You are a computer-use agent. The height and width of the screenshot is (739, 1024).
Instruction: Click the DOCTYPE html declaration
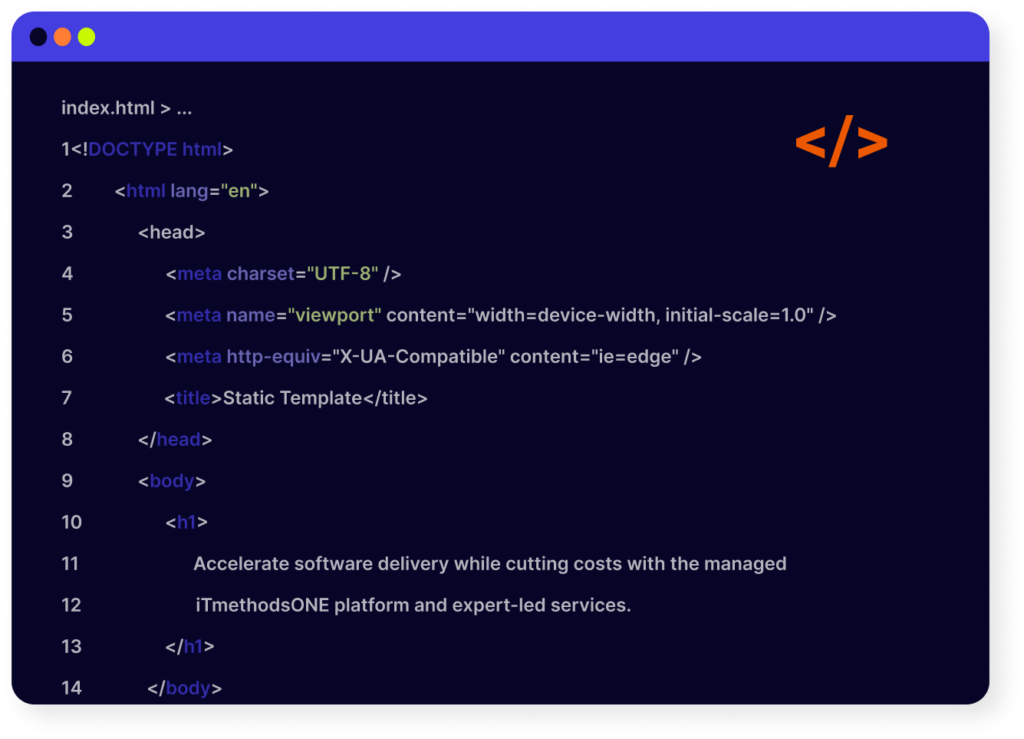pyautogui.click(x=152, y=149)
